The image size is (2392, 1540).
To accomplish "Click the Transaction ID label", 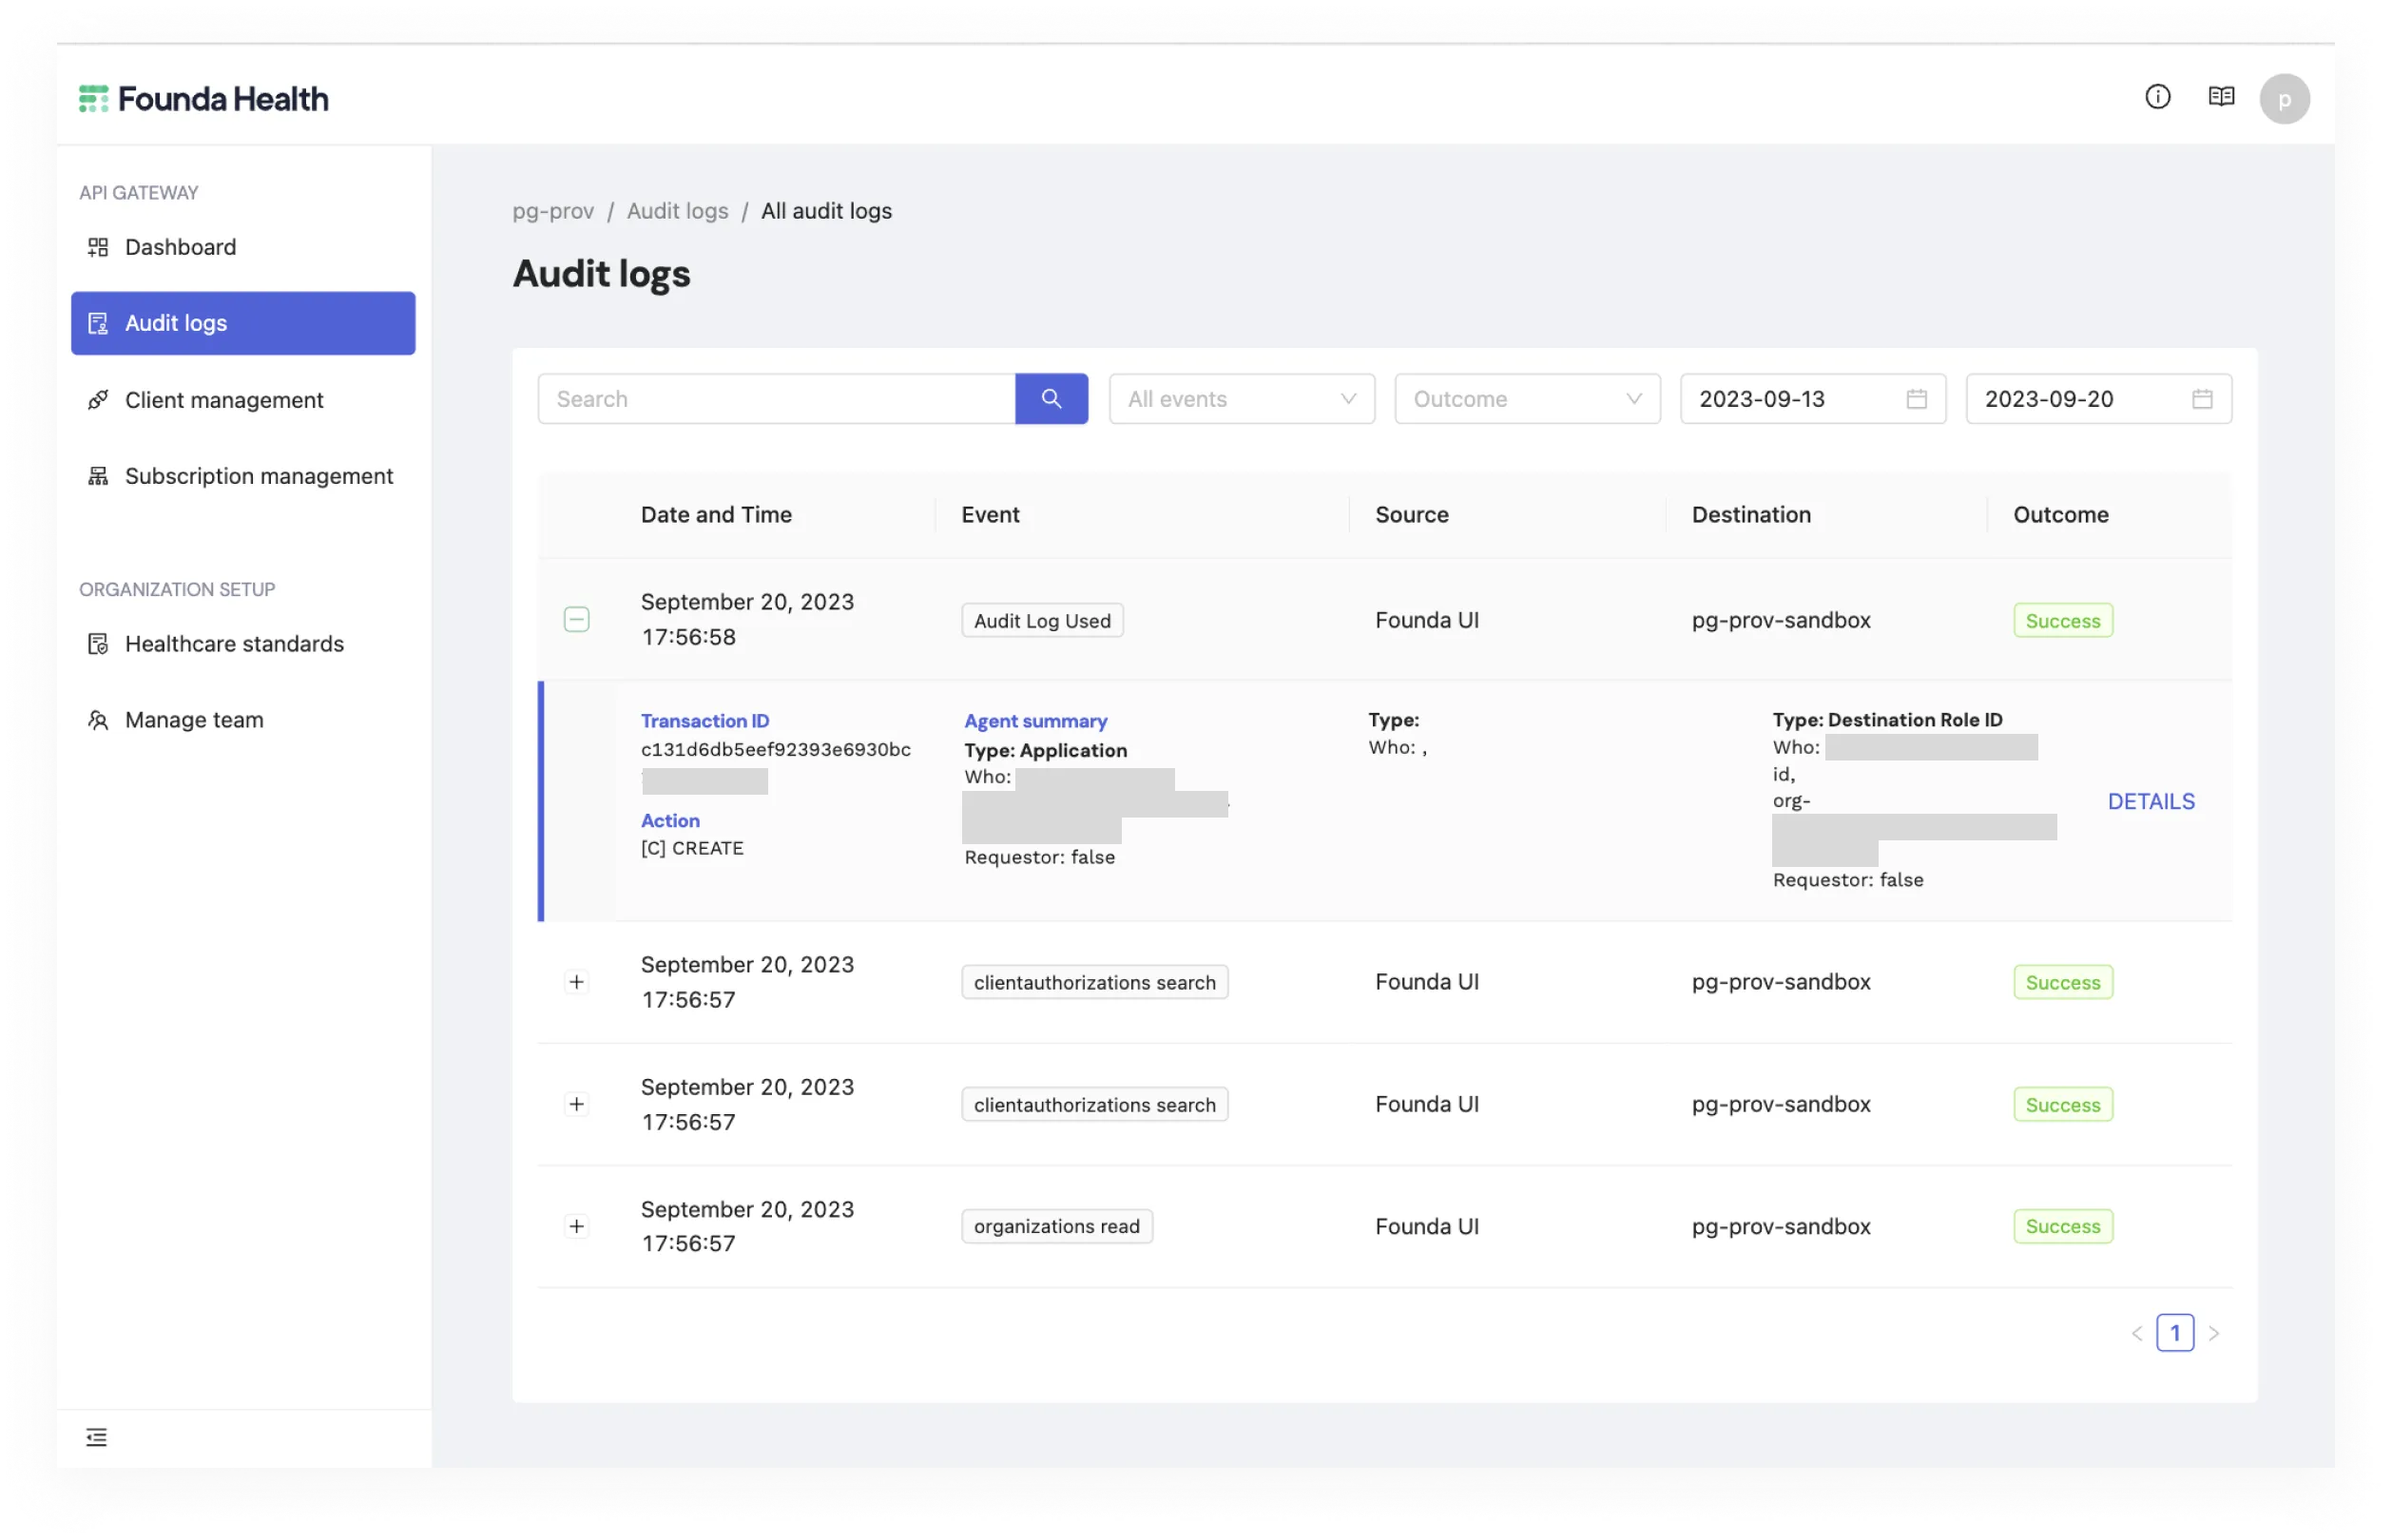I will [705, 720].
